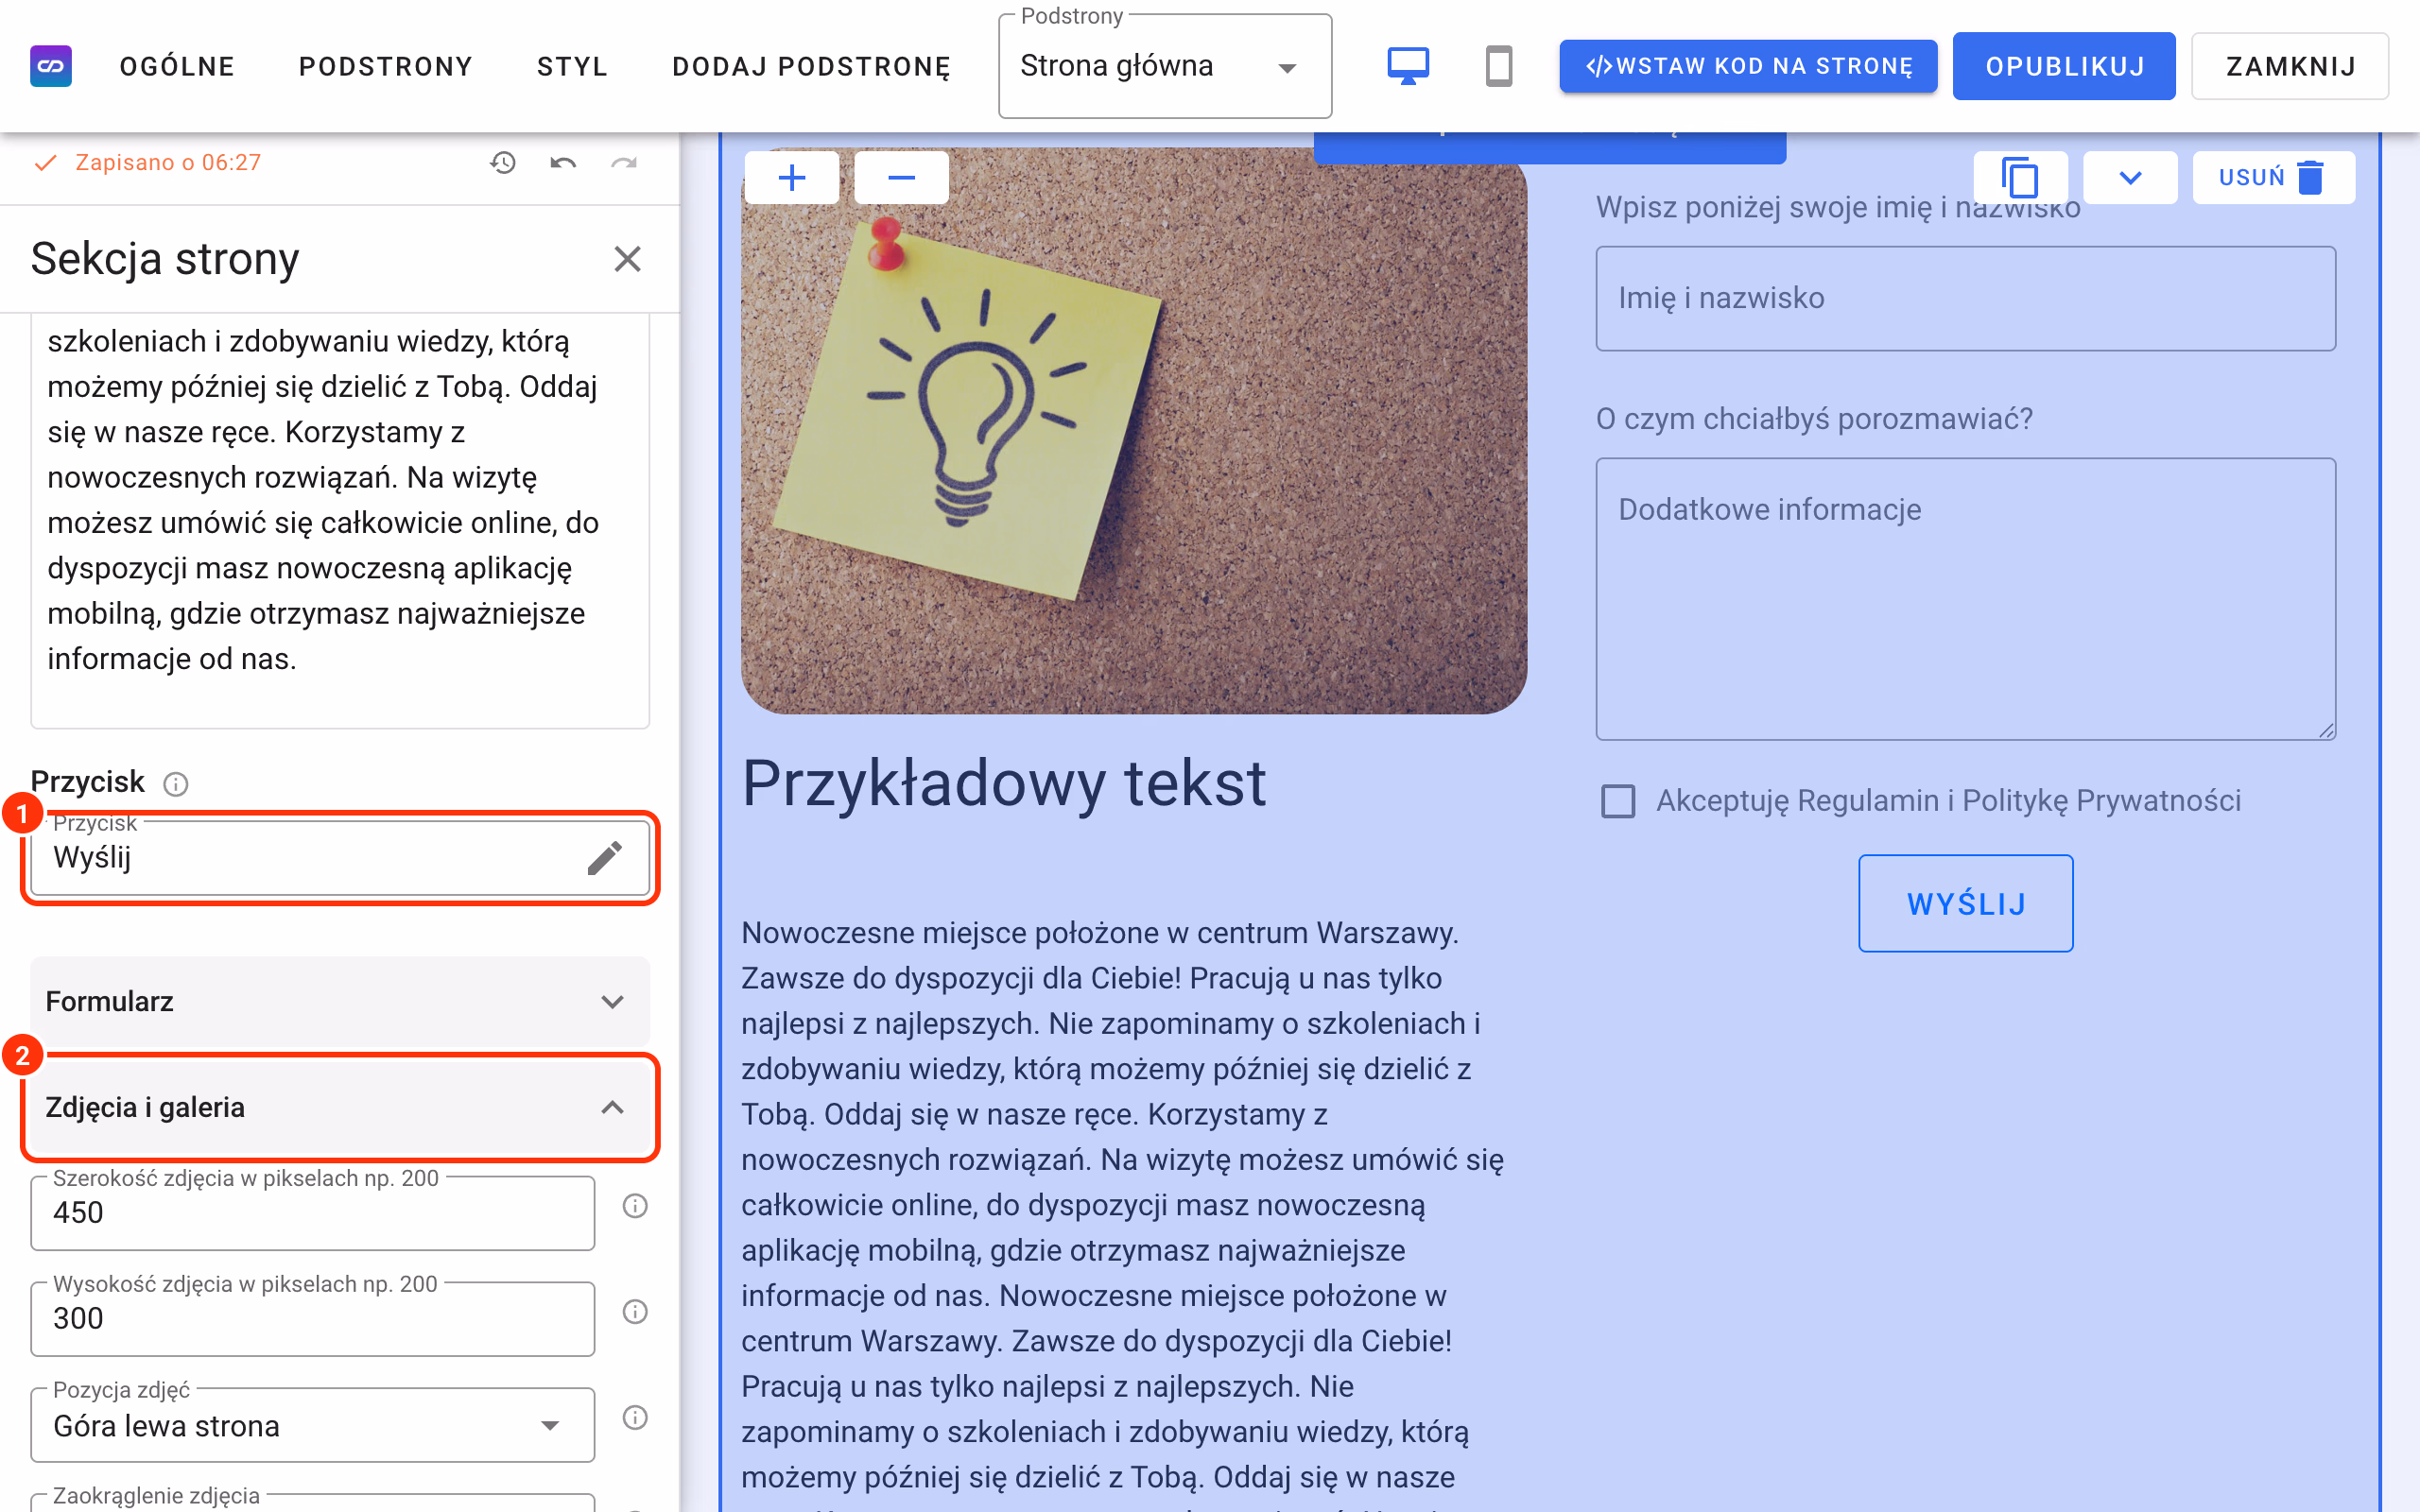Click info icon next to Przycisk heading

click(x=176, y=783)
